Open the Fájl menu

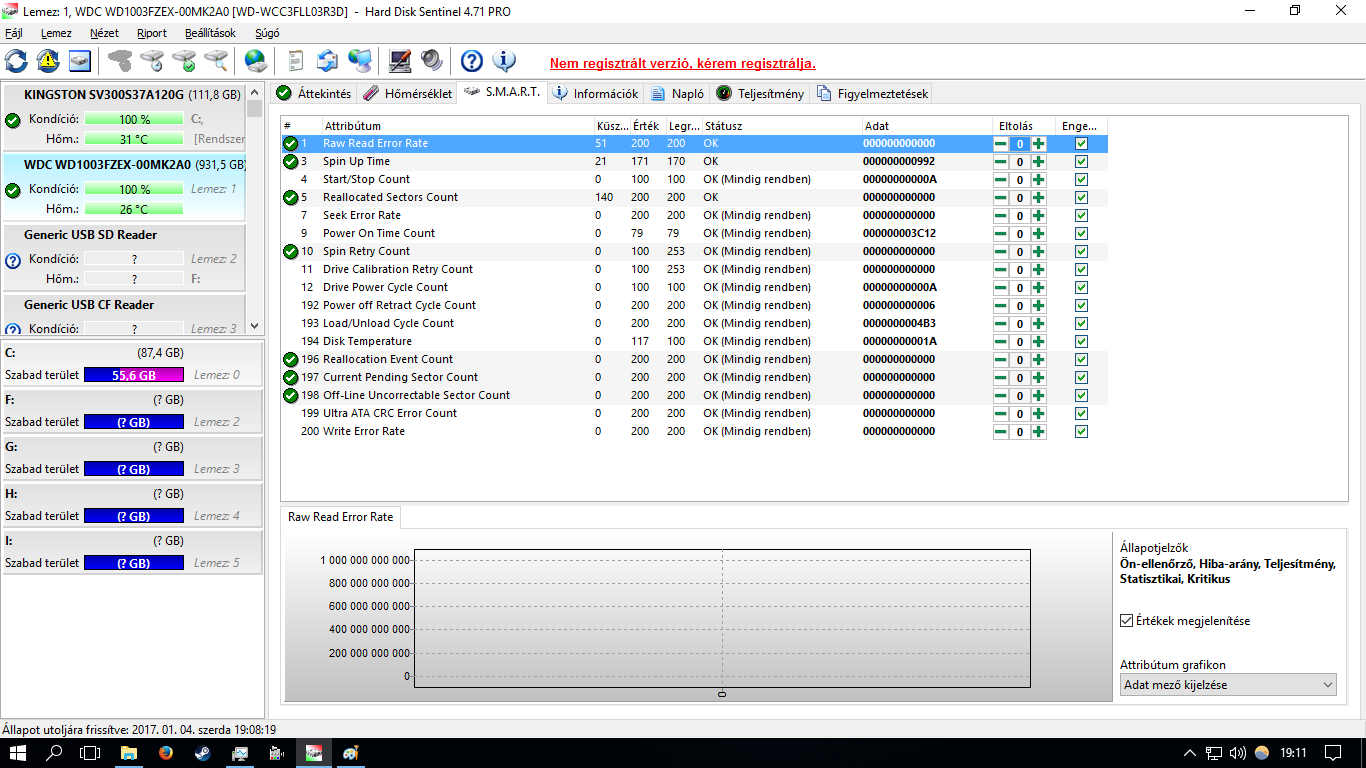14,33
